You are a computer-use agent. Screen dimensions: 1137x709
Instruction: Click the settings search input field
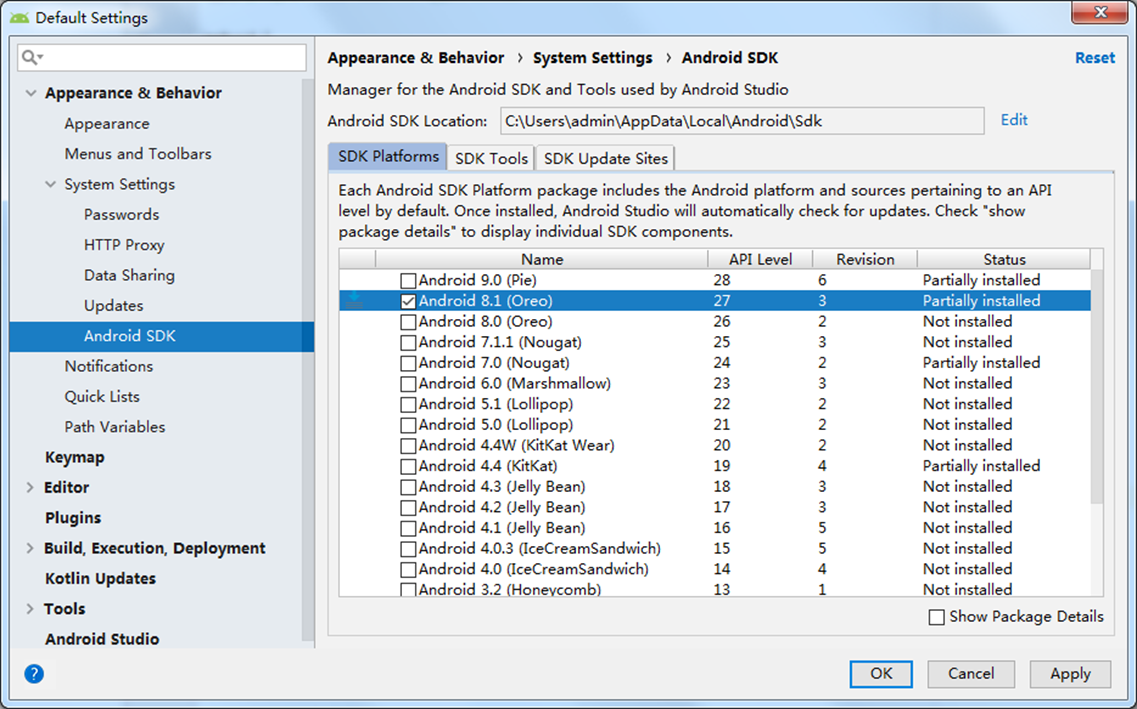click(170, 58)
